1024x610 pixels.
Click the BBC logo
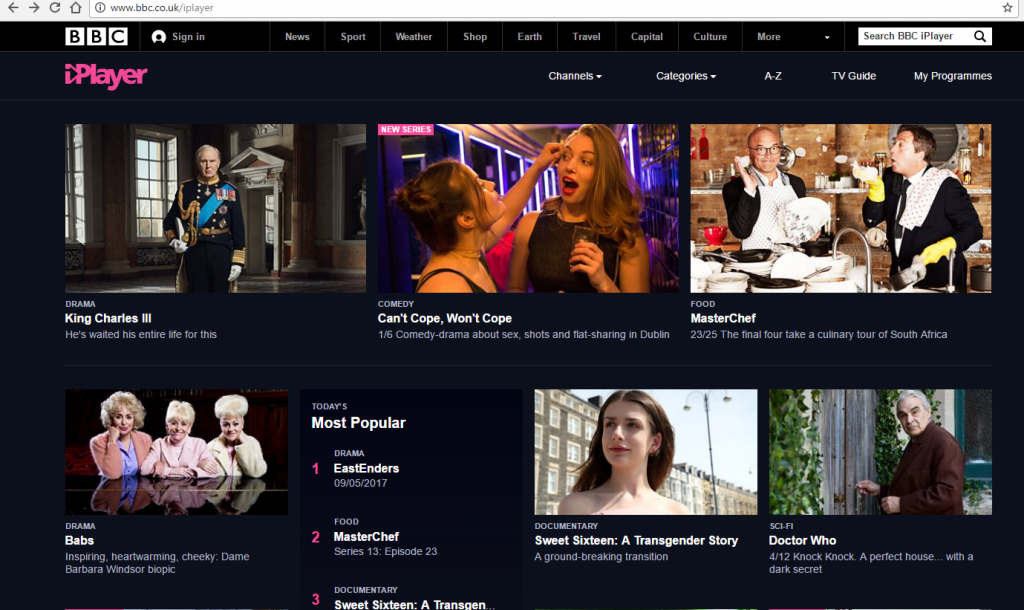click(x=96, y=37)
